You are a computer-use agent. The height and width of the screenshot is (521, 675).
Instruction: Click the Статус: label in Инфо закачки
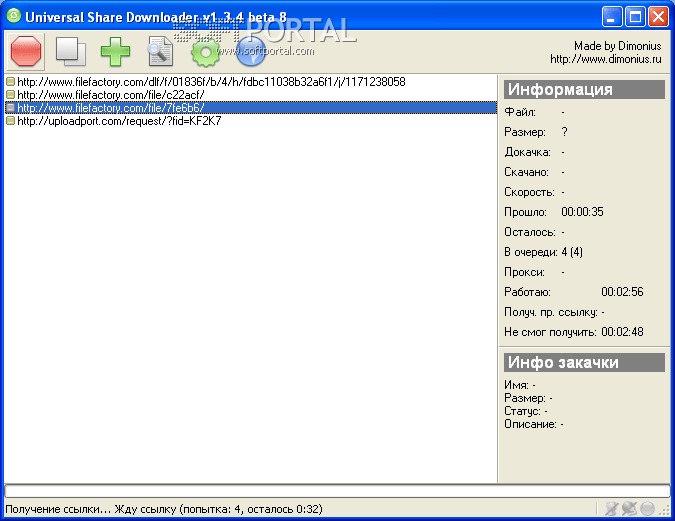pyautogui.click(x=522, y=411)
